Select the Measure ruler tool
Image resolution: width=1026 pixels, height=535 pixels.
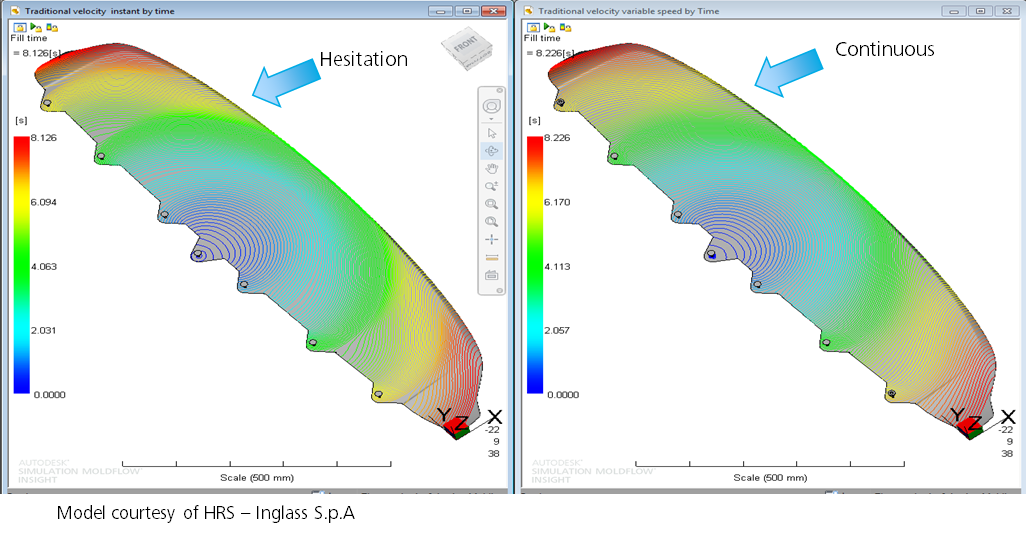pyautogui.click(x=491, y=257)
